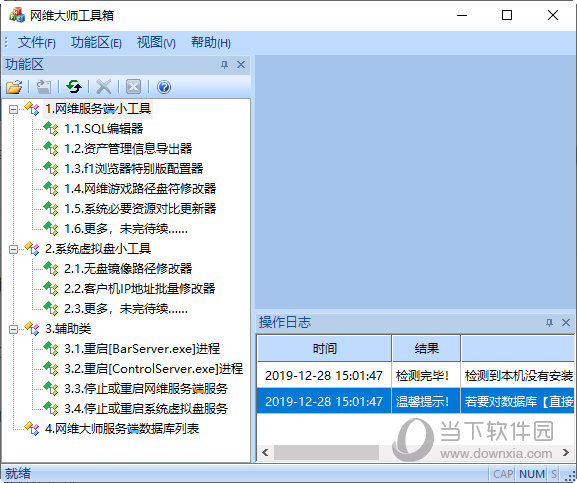Click icon beside 1.1.SQL编辑器
The width and height of the screenshot is (577, 483).
[51, 128]
